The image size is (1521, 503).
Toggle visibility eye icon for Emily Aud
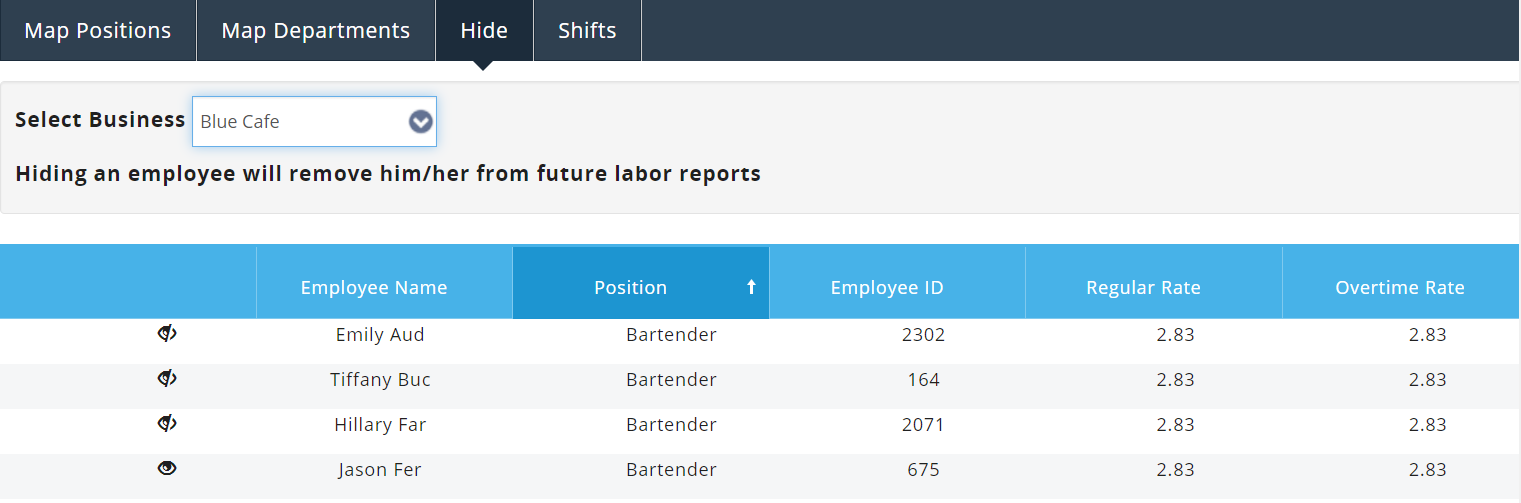tap(167, 334)
